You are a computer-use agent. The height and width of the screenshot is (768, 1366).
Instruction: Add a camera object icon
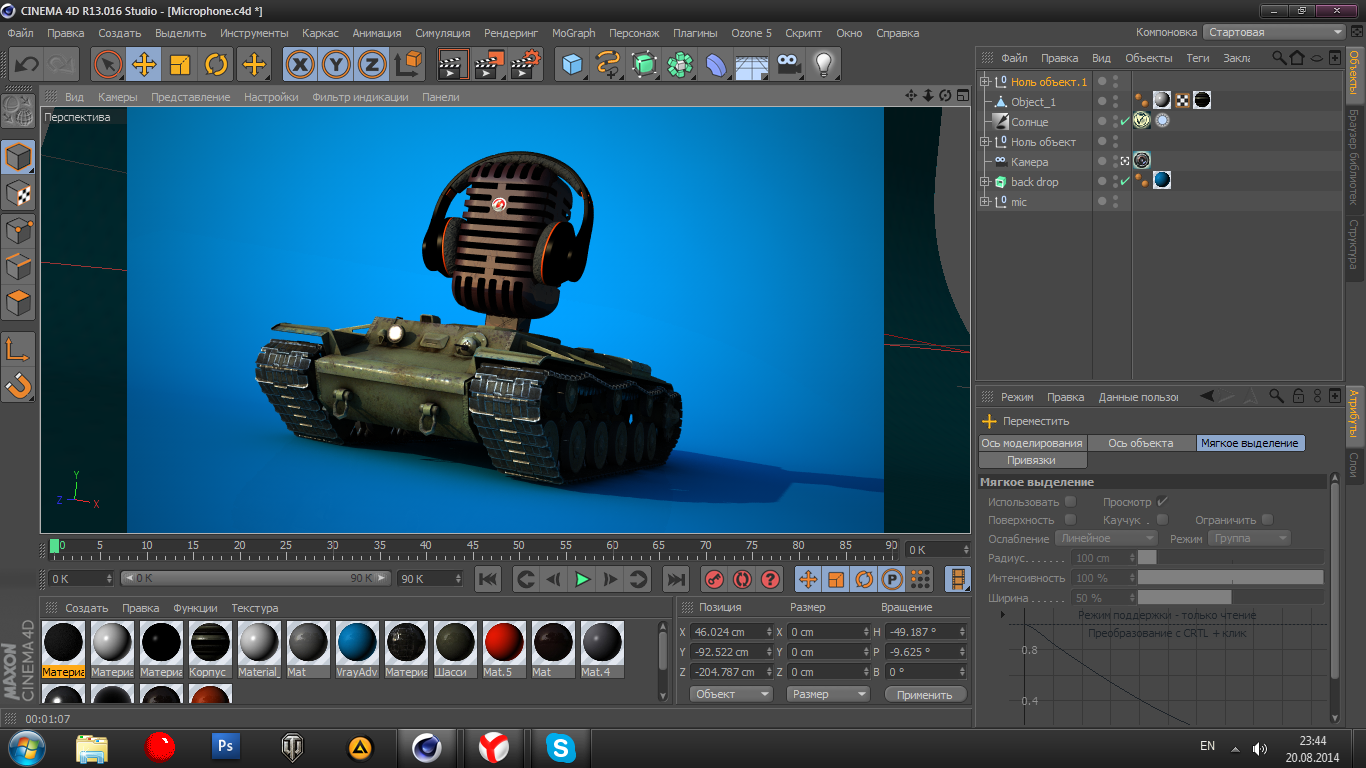(x=789, y=65)
